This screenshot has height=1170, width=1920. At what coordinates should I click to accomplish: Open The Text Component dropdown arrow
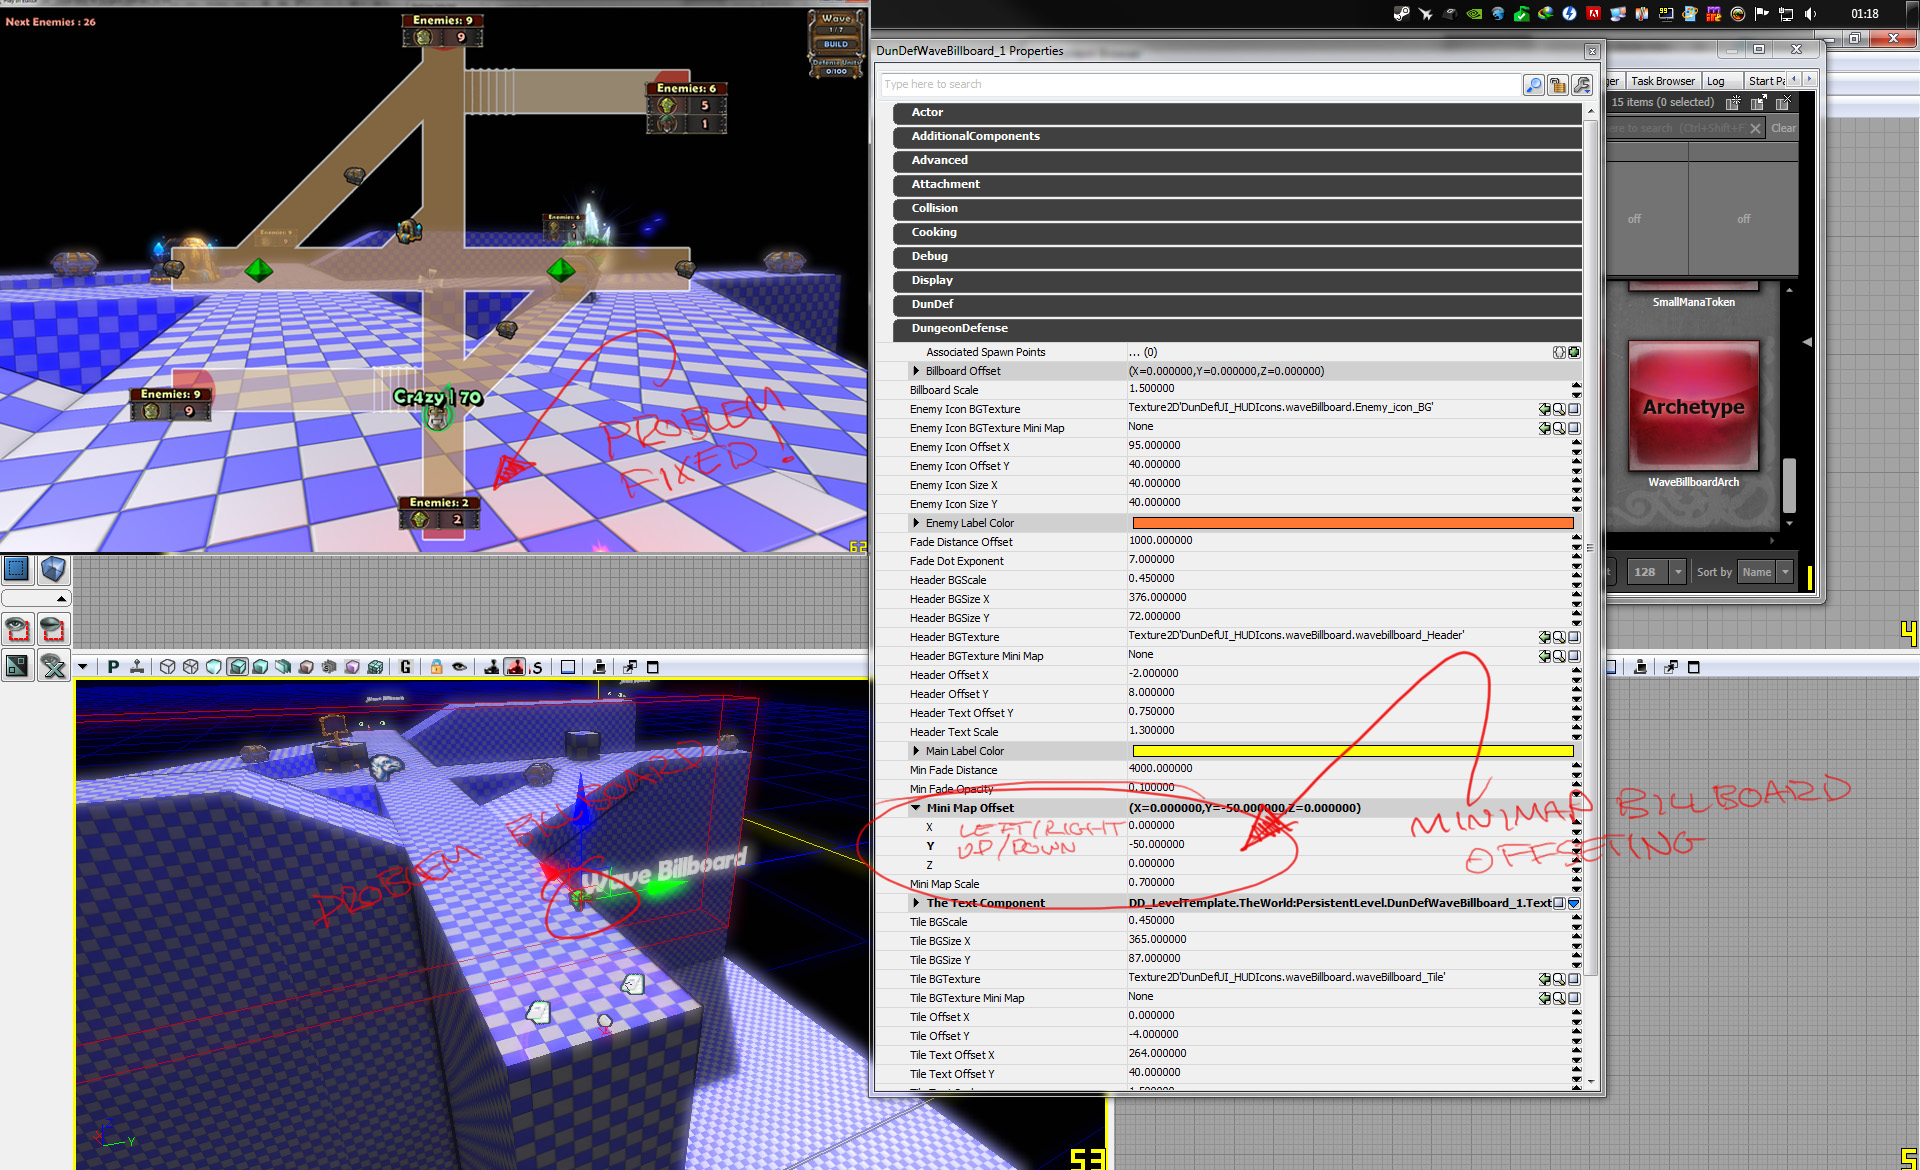(x=1574, y=903)
